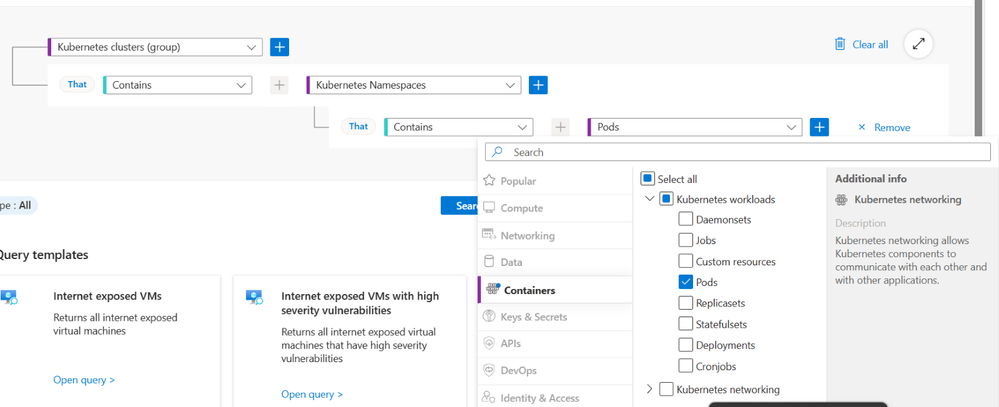Toggle the Kubernetes workloads checkbox
This screenshot has height=407, width=999.
(666, 199)
